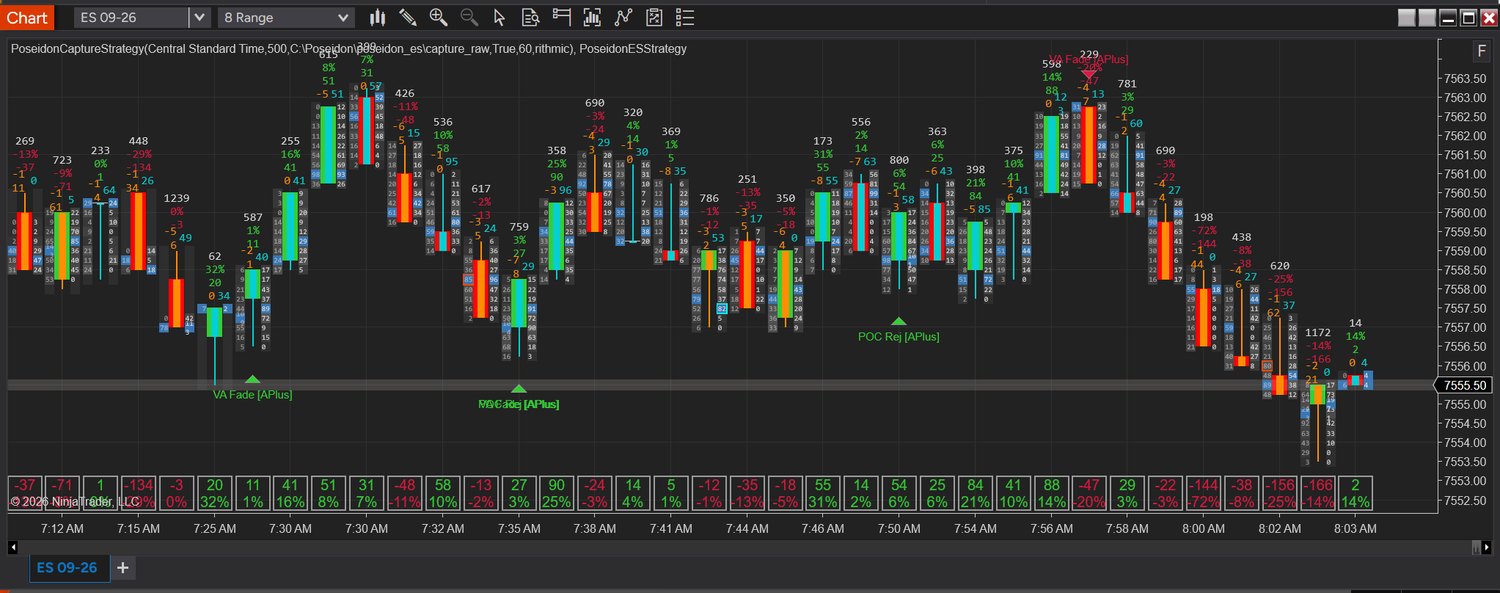Click the plus button to add new tab
This screenshot has height=593, width=1500.
pos(123,567)
